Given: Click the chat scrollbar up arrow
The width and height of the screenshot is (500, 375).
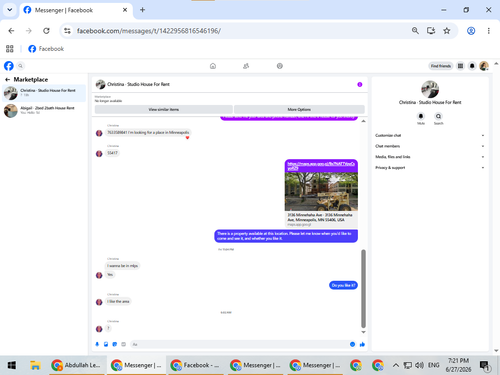Looking at the screenshot, I should (x=363, y=121).
